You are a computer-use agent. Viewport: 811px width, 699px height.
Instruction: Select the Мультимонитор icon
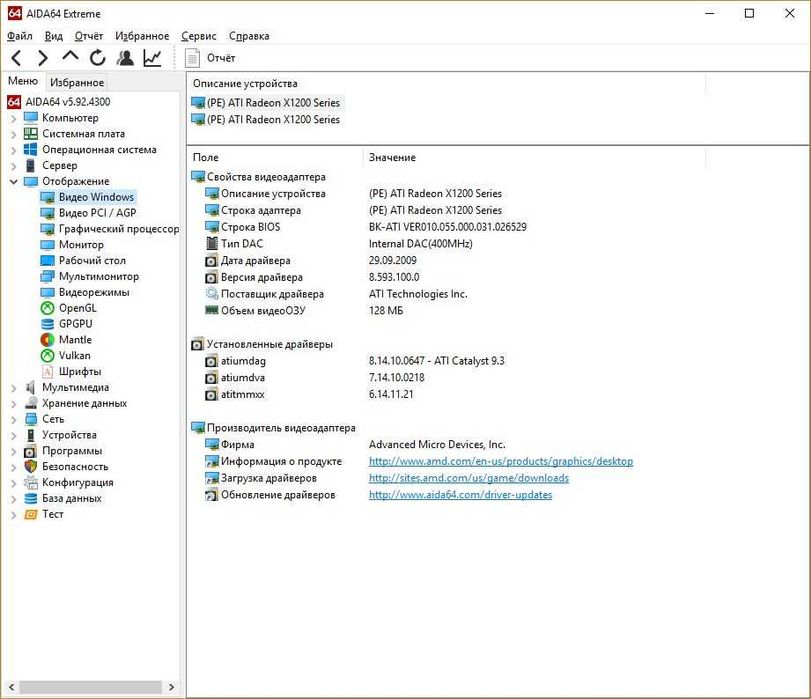coord(47,277)
